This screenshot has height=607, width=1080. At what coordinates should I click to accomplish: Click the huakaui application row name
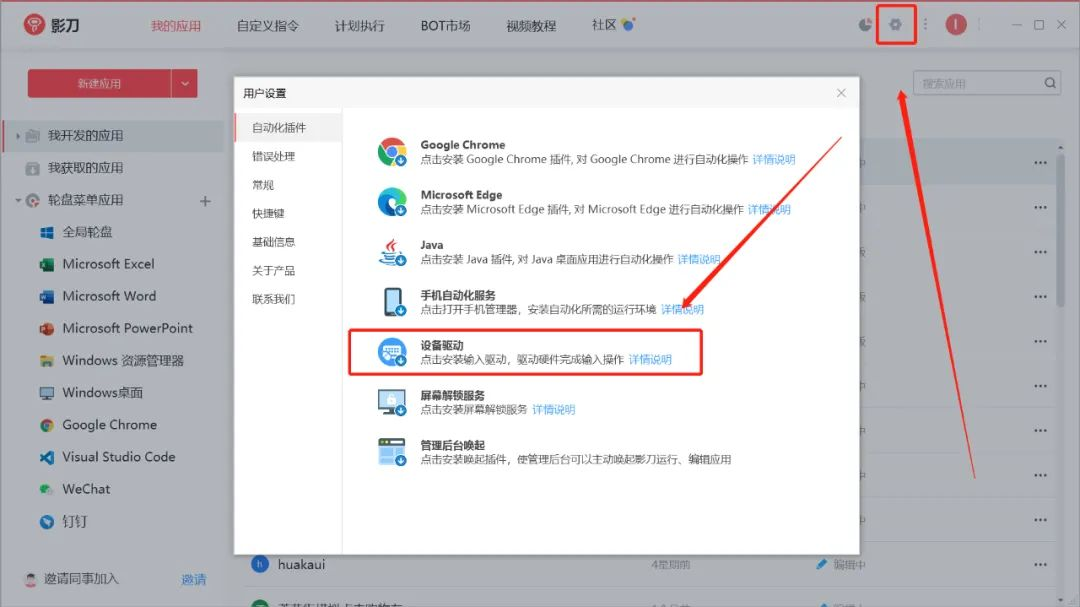tap(301, 564)
